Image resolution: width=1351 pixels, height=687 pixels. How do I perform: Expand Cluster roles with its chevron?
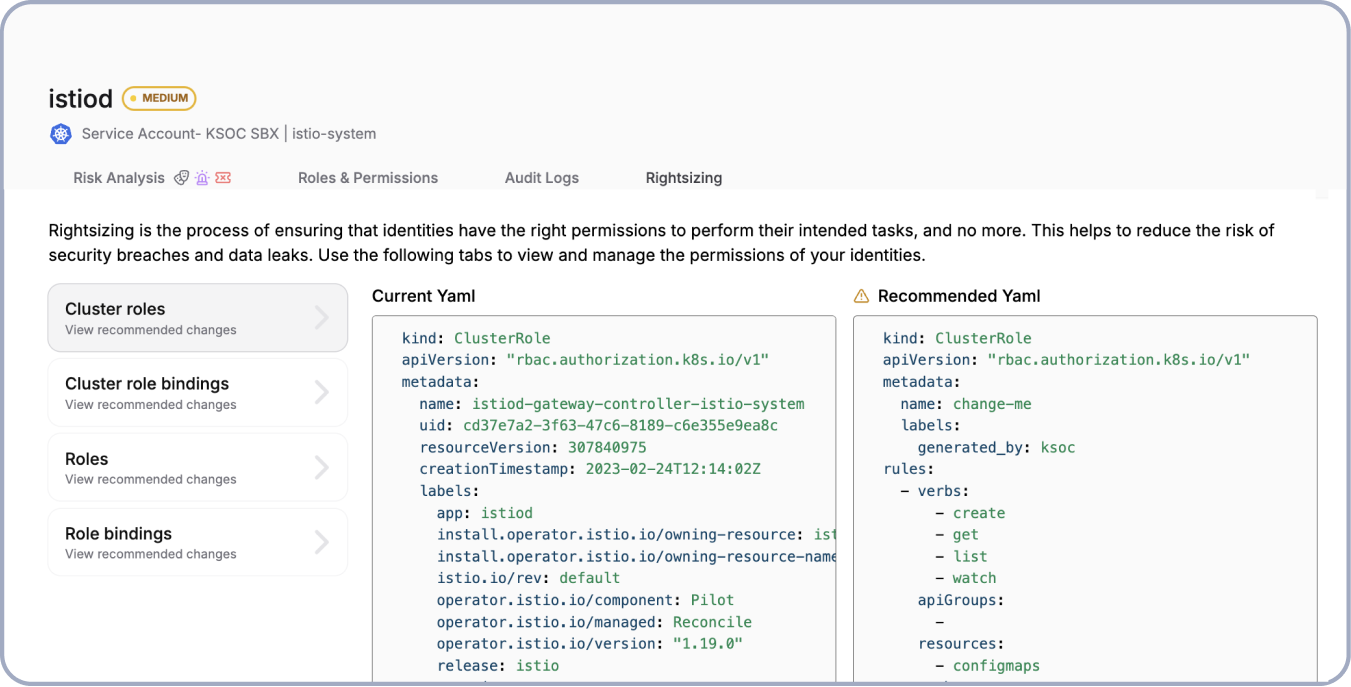pos(321,318)
